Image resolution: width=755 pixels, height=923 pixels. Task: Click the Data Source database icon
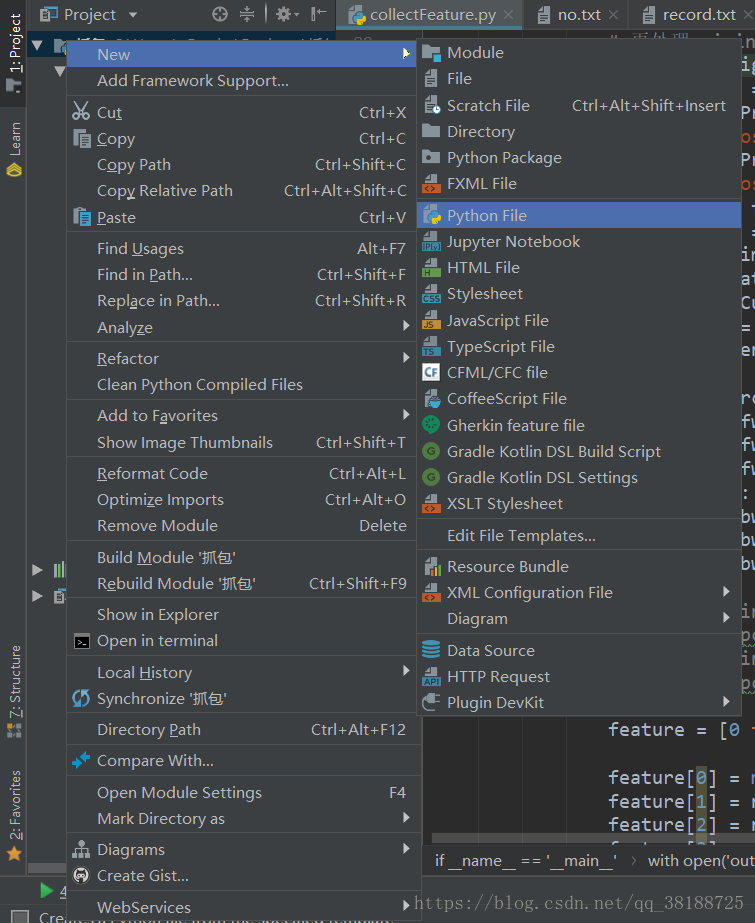[x=431, y=650]
